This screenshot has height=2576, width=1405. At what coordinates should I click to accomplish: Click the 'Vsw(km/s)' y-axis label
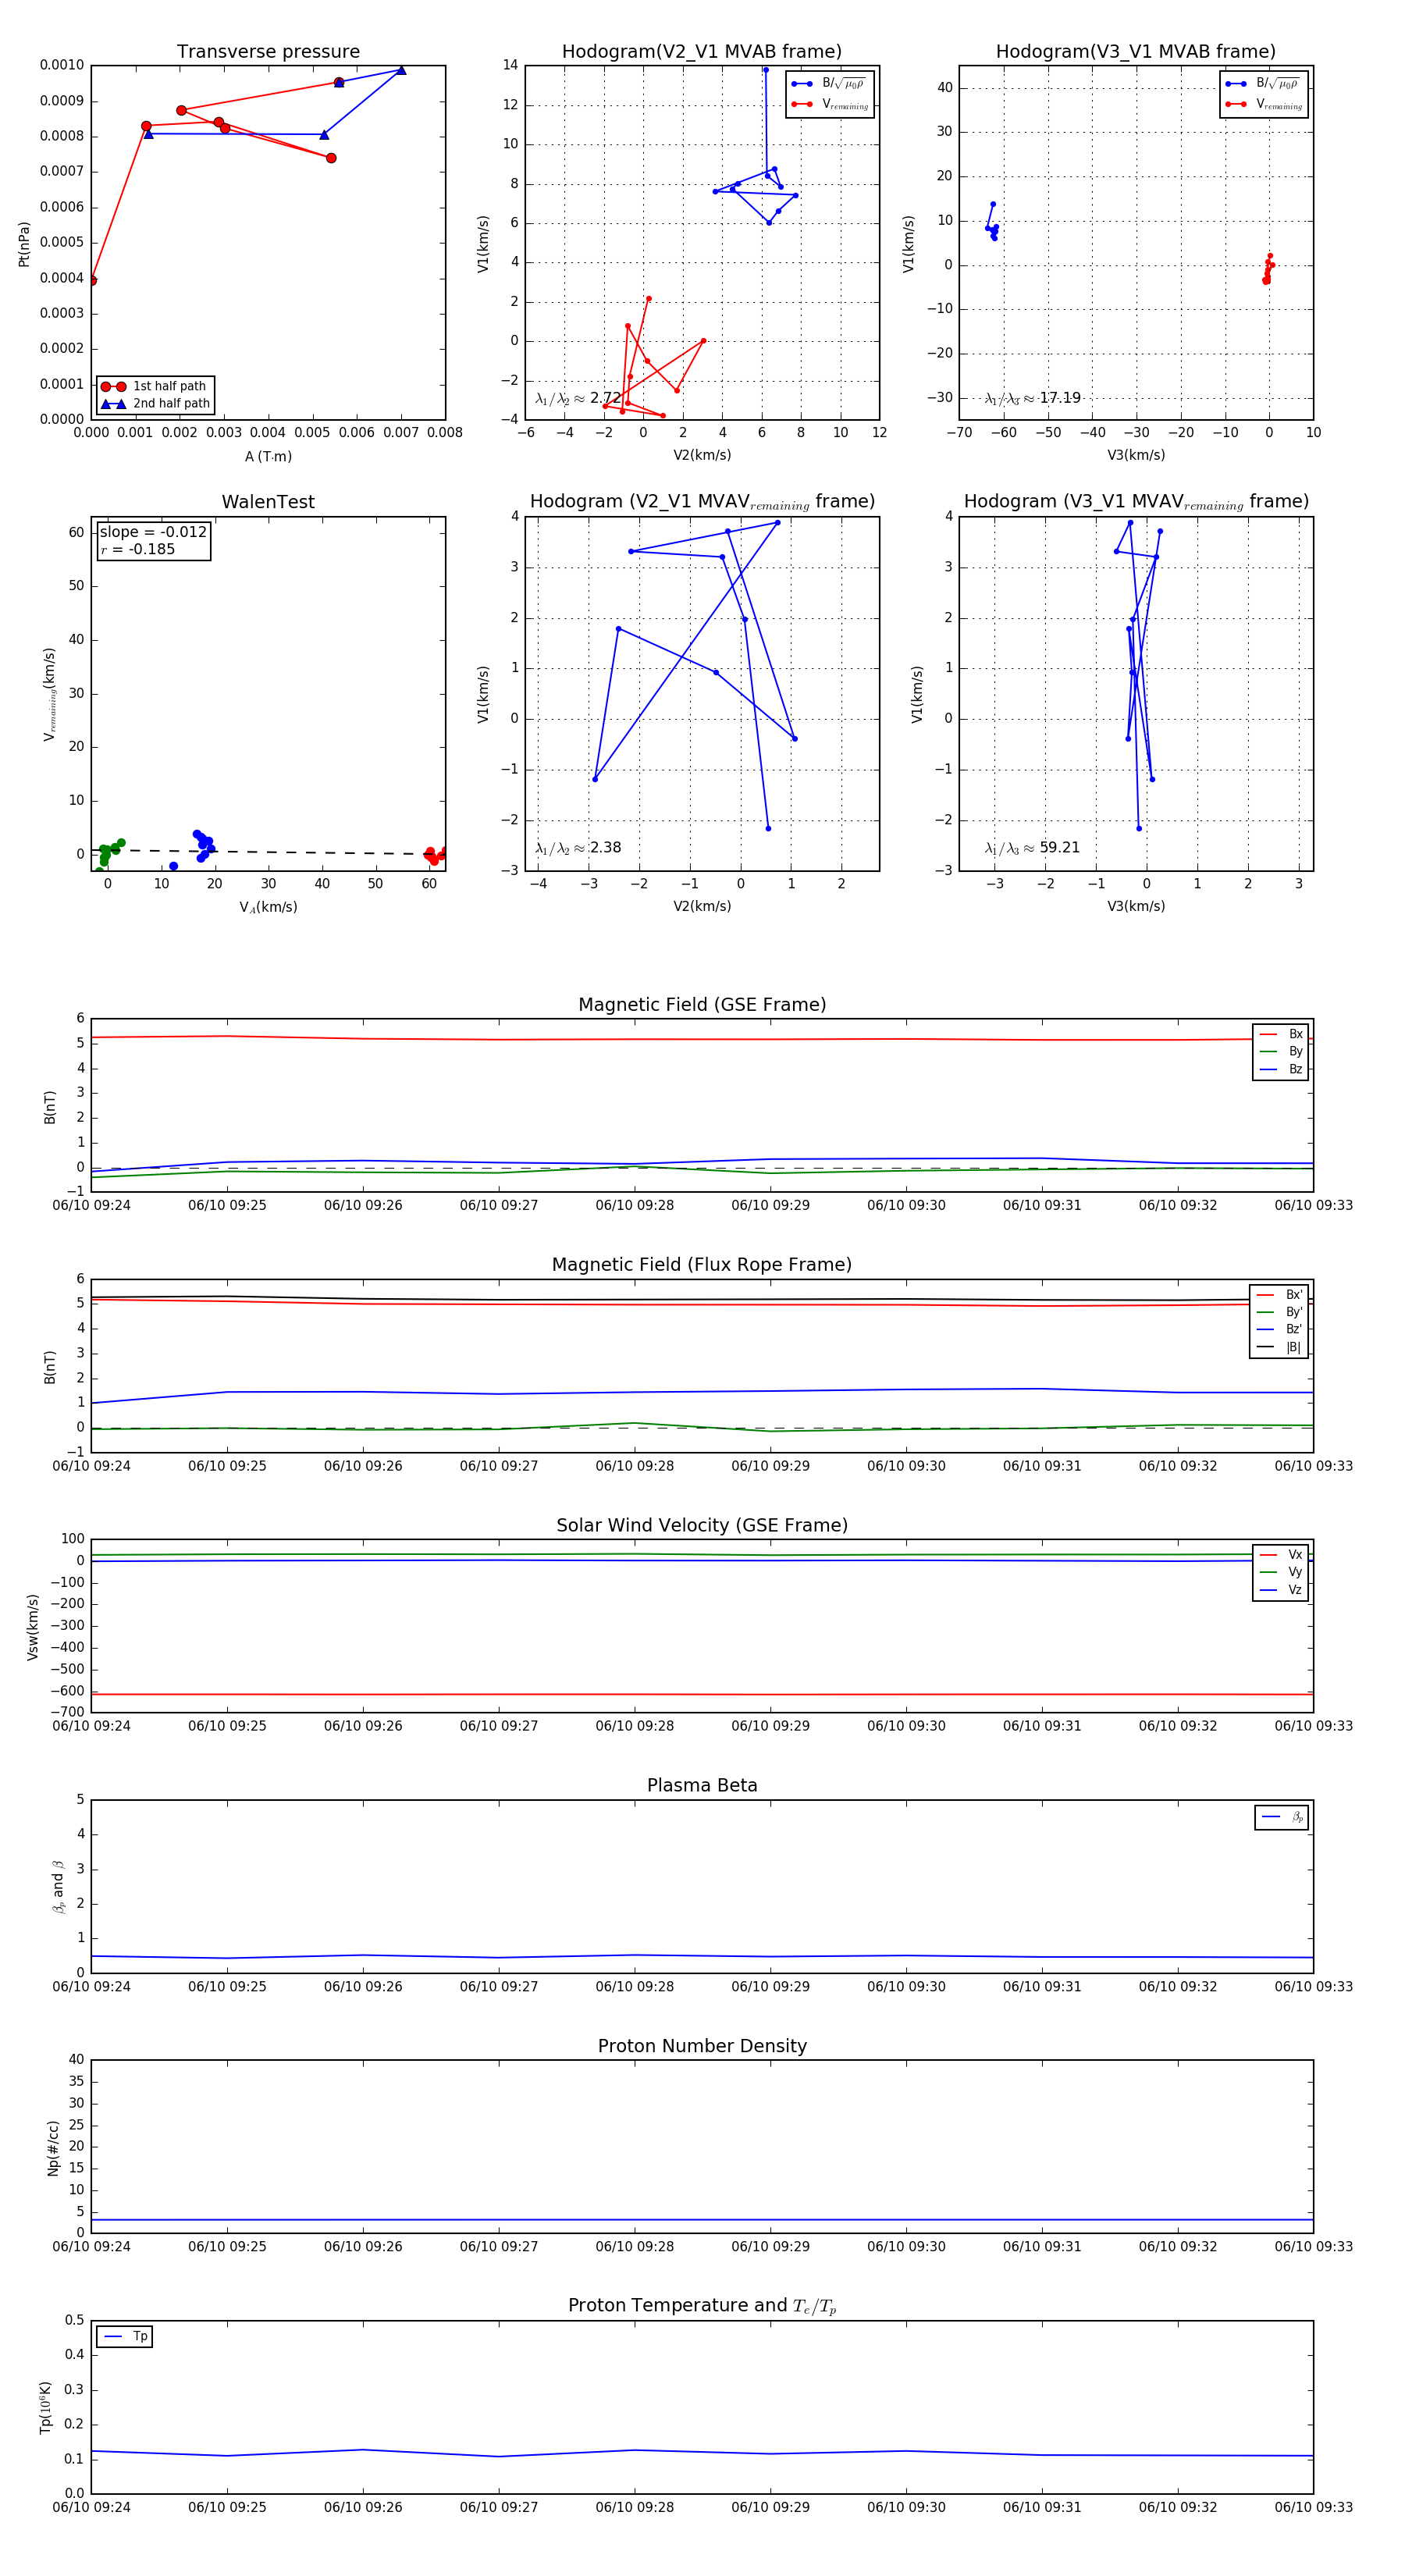[33, 1626]
